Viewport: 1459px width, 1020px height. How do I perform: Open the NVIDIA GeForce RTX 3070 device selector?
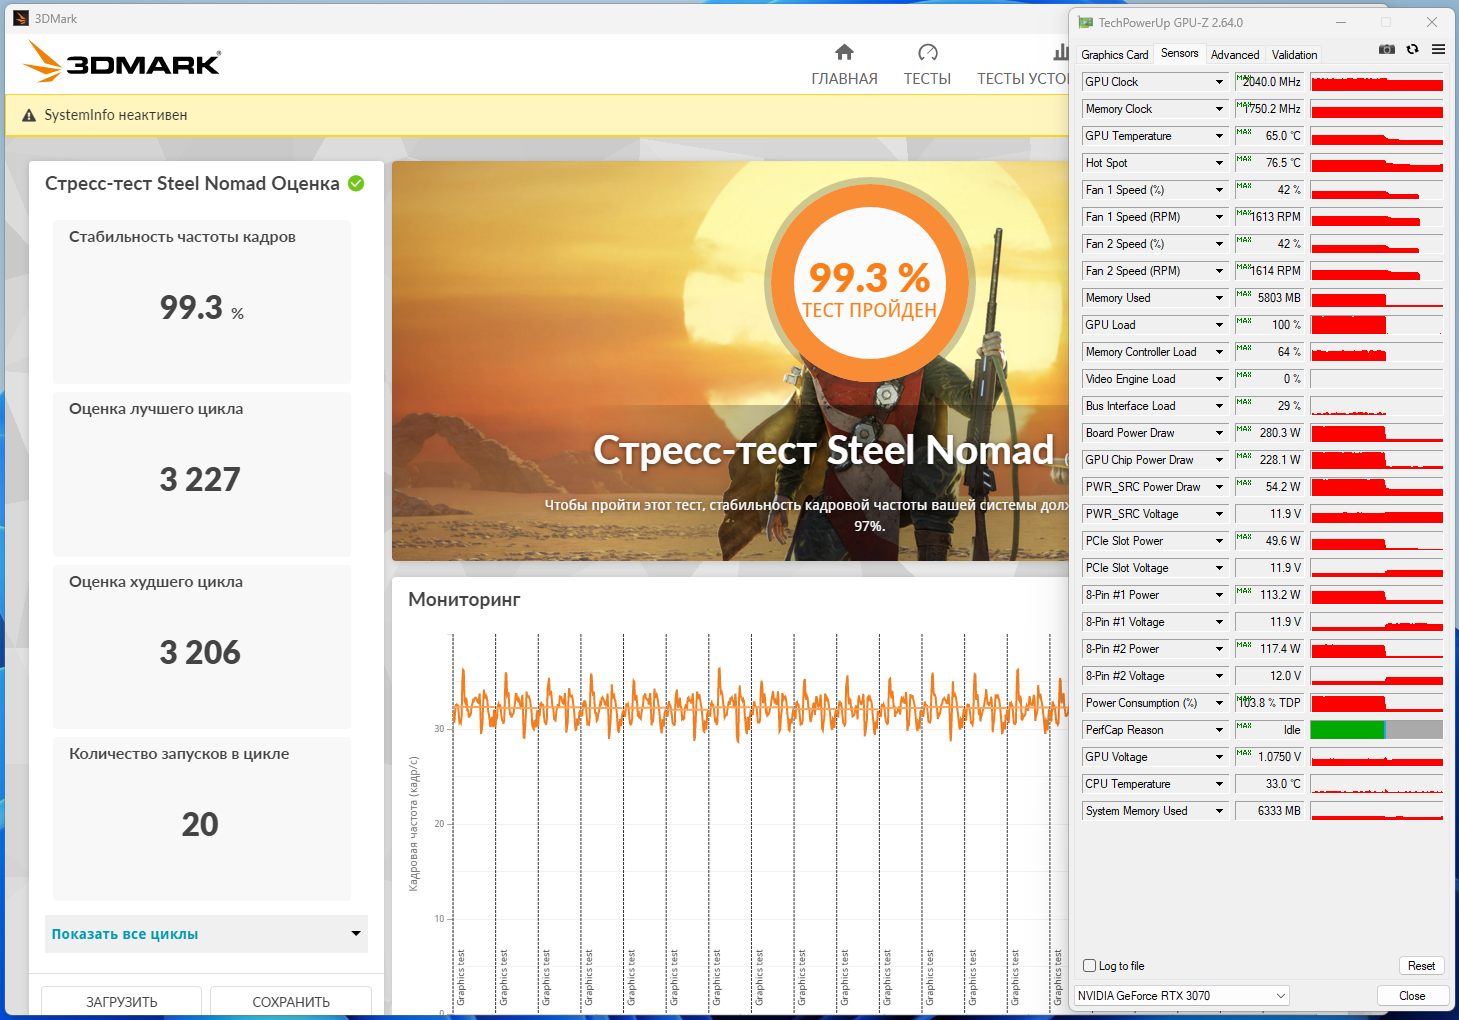1182,996
